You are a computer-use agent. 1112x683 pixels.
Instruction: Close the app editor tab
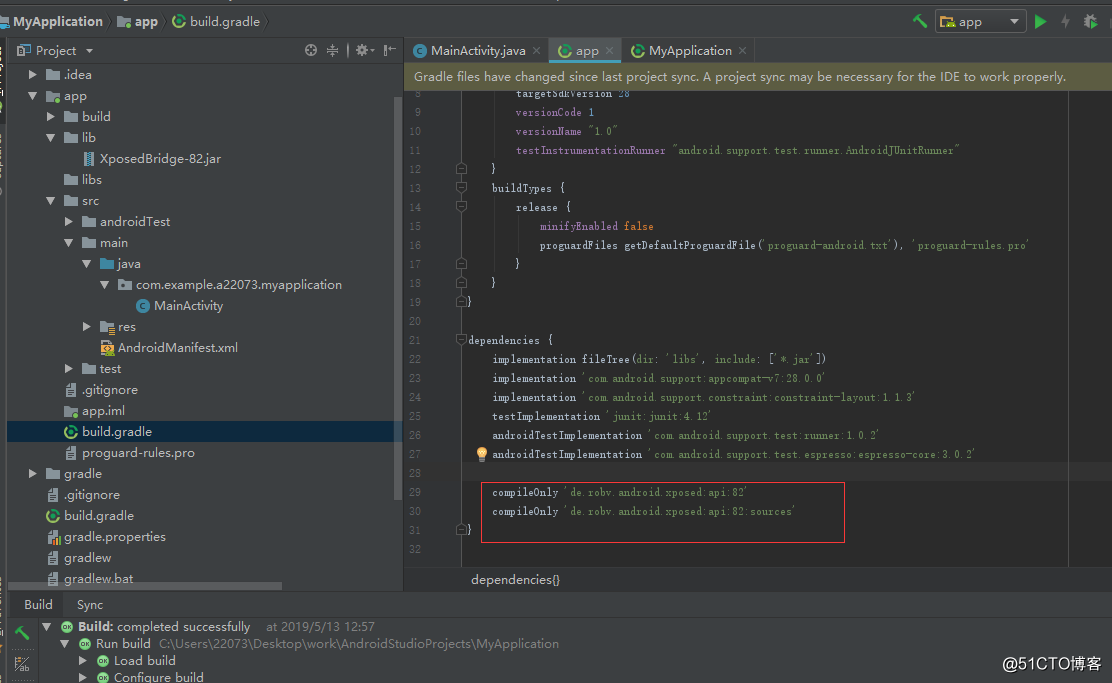coord(609,50)
